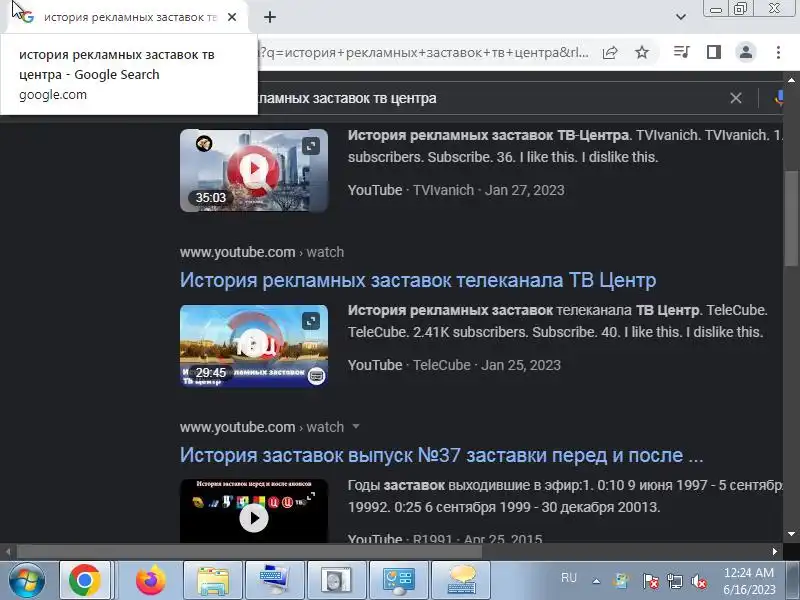Bookmark this page with the star icon
The height and width of the screenshot is (600, 800).
pos(642,52)
